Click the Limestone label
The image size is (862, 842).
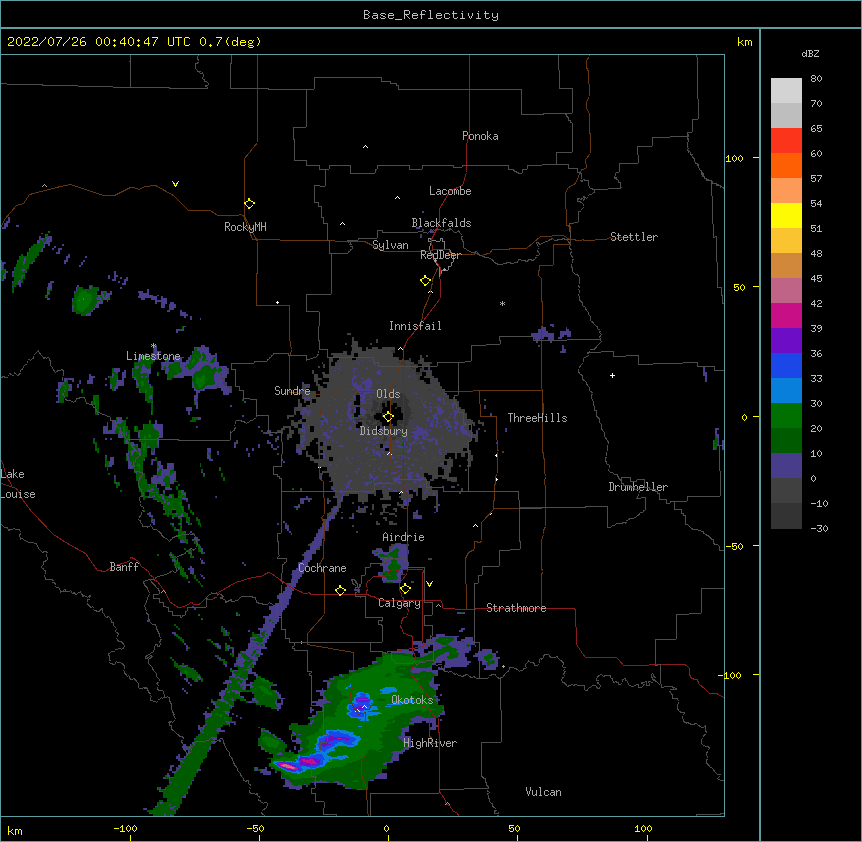click(153, 356)
